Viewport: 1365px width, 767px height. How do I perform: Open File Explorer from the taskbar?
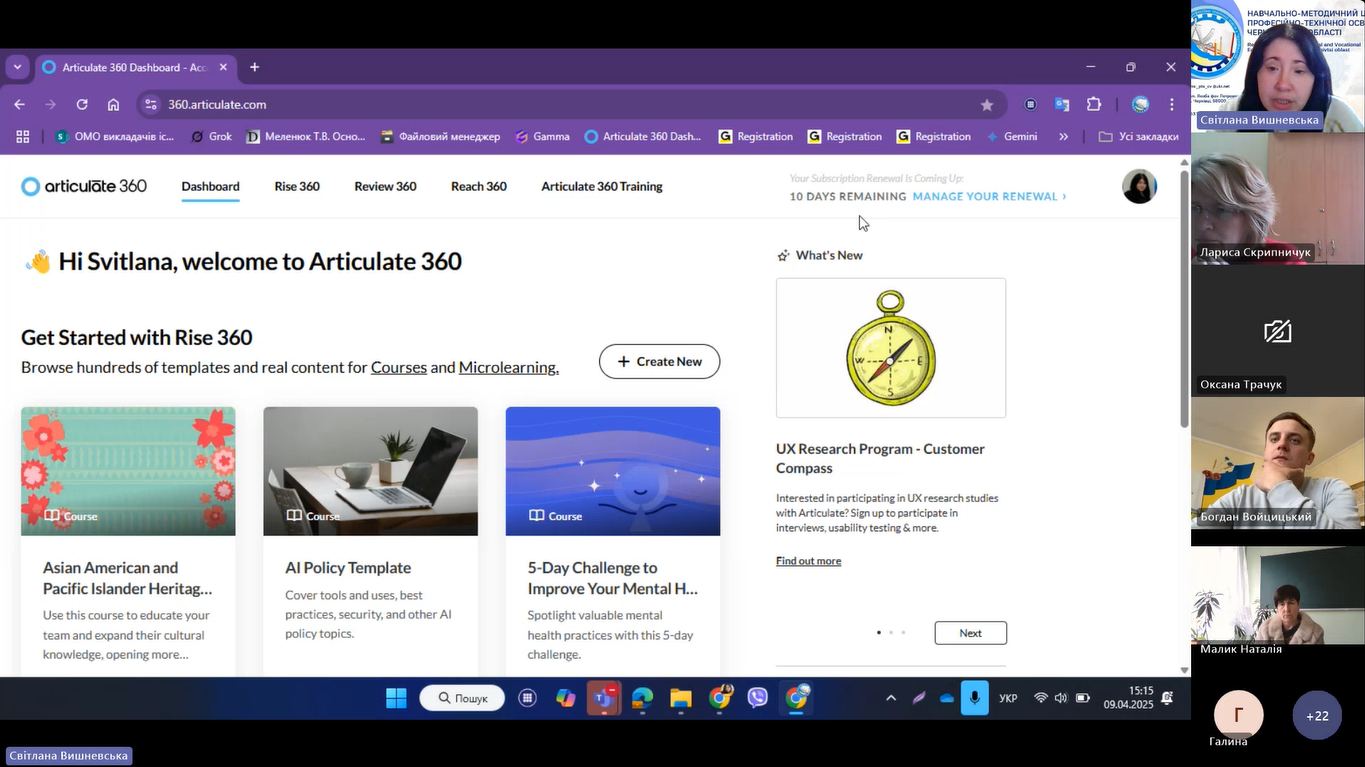click(x=681, y=698)
